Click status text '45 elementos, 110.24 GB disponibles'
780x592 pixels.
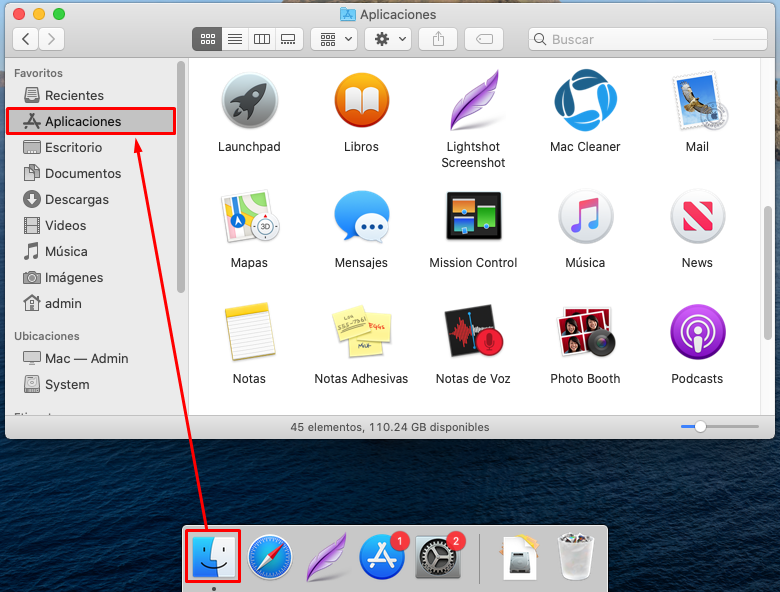tap(390, 427)
